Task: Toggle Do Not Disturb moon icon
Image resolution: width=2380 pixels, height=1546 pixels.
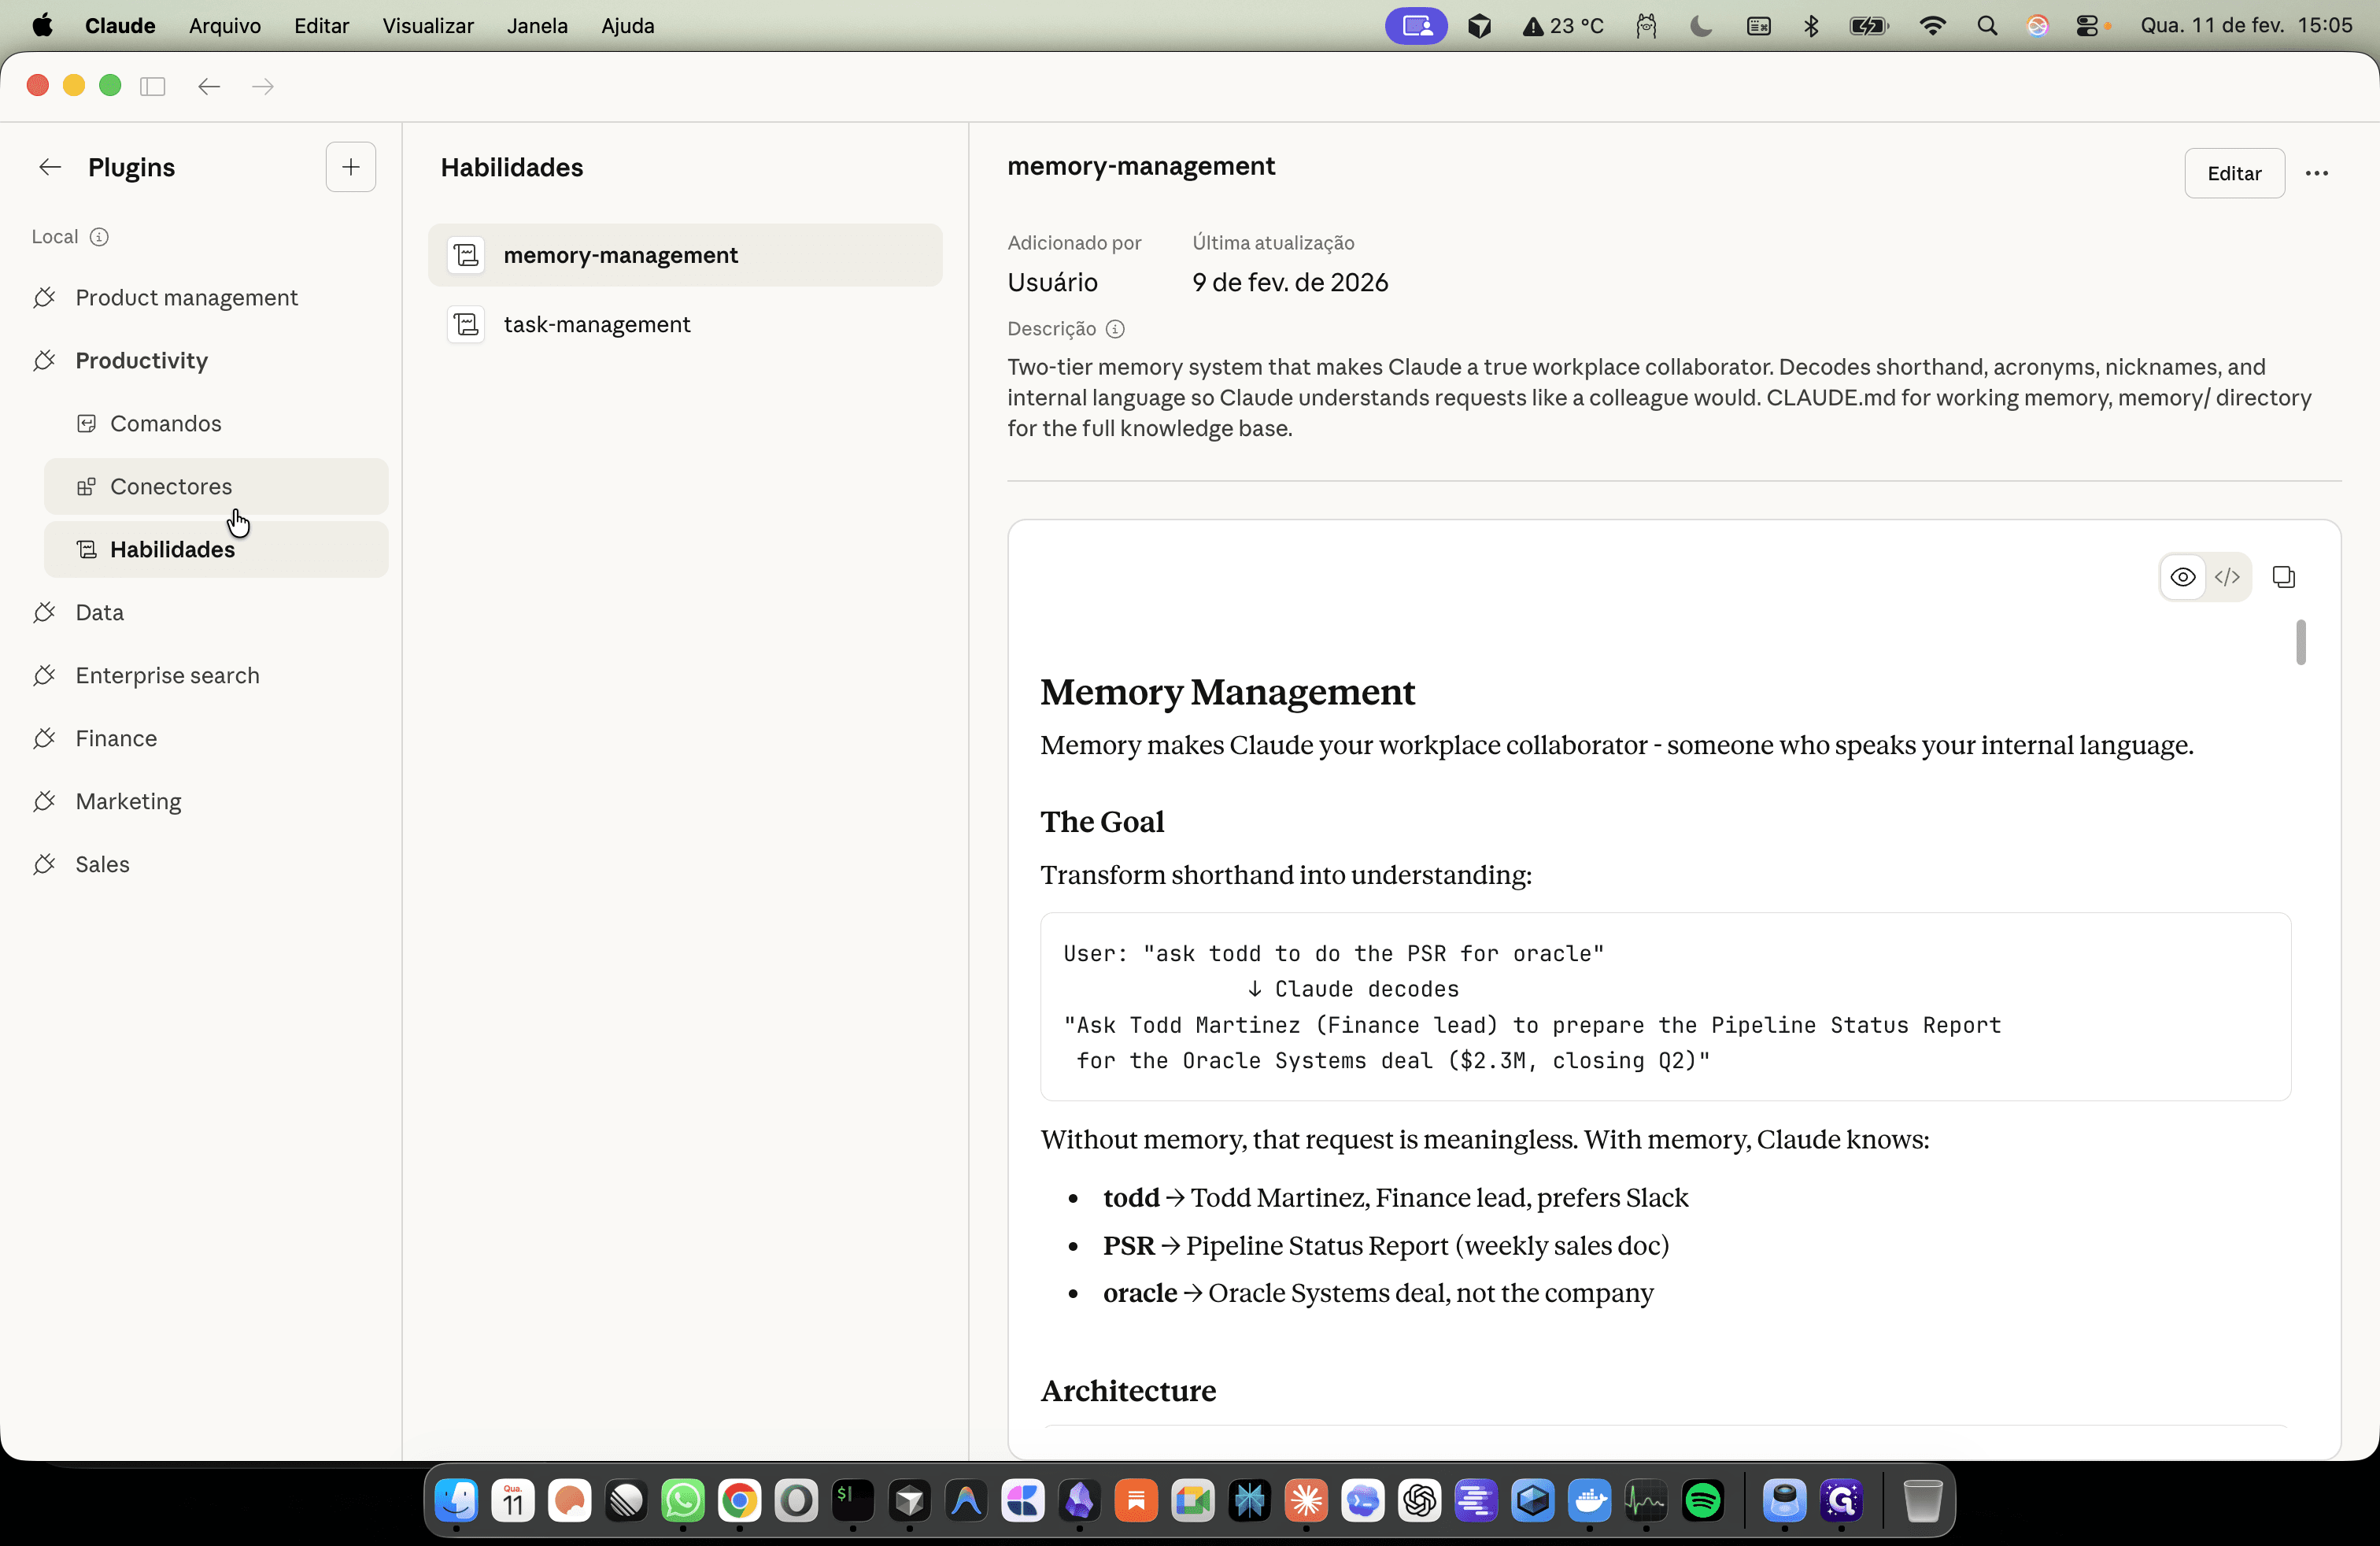Action: (x=1700, y=26)
